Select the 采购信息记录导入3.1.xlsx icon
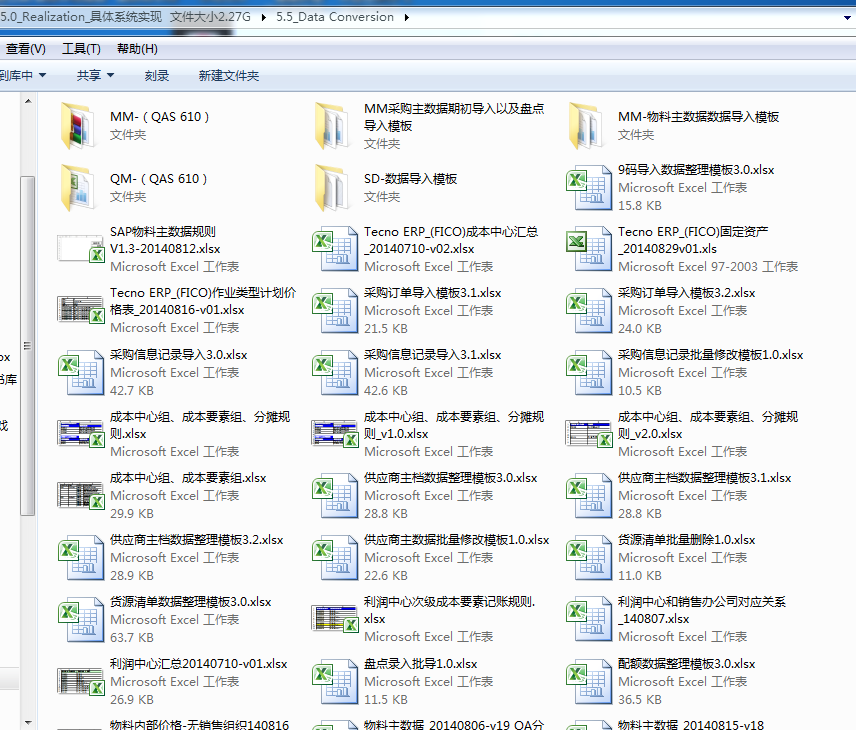Screen dimensions: 856x730 (335, 372)
